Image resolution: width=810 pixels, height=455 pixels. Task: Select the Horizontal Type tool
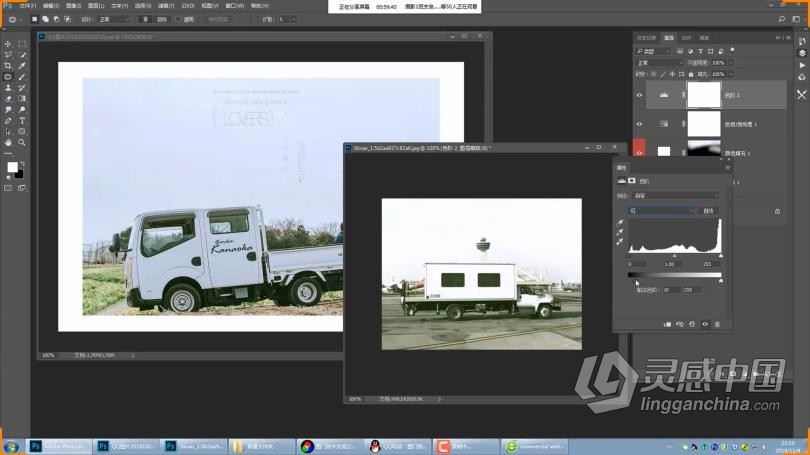coord(22,120)
